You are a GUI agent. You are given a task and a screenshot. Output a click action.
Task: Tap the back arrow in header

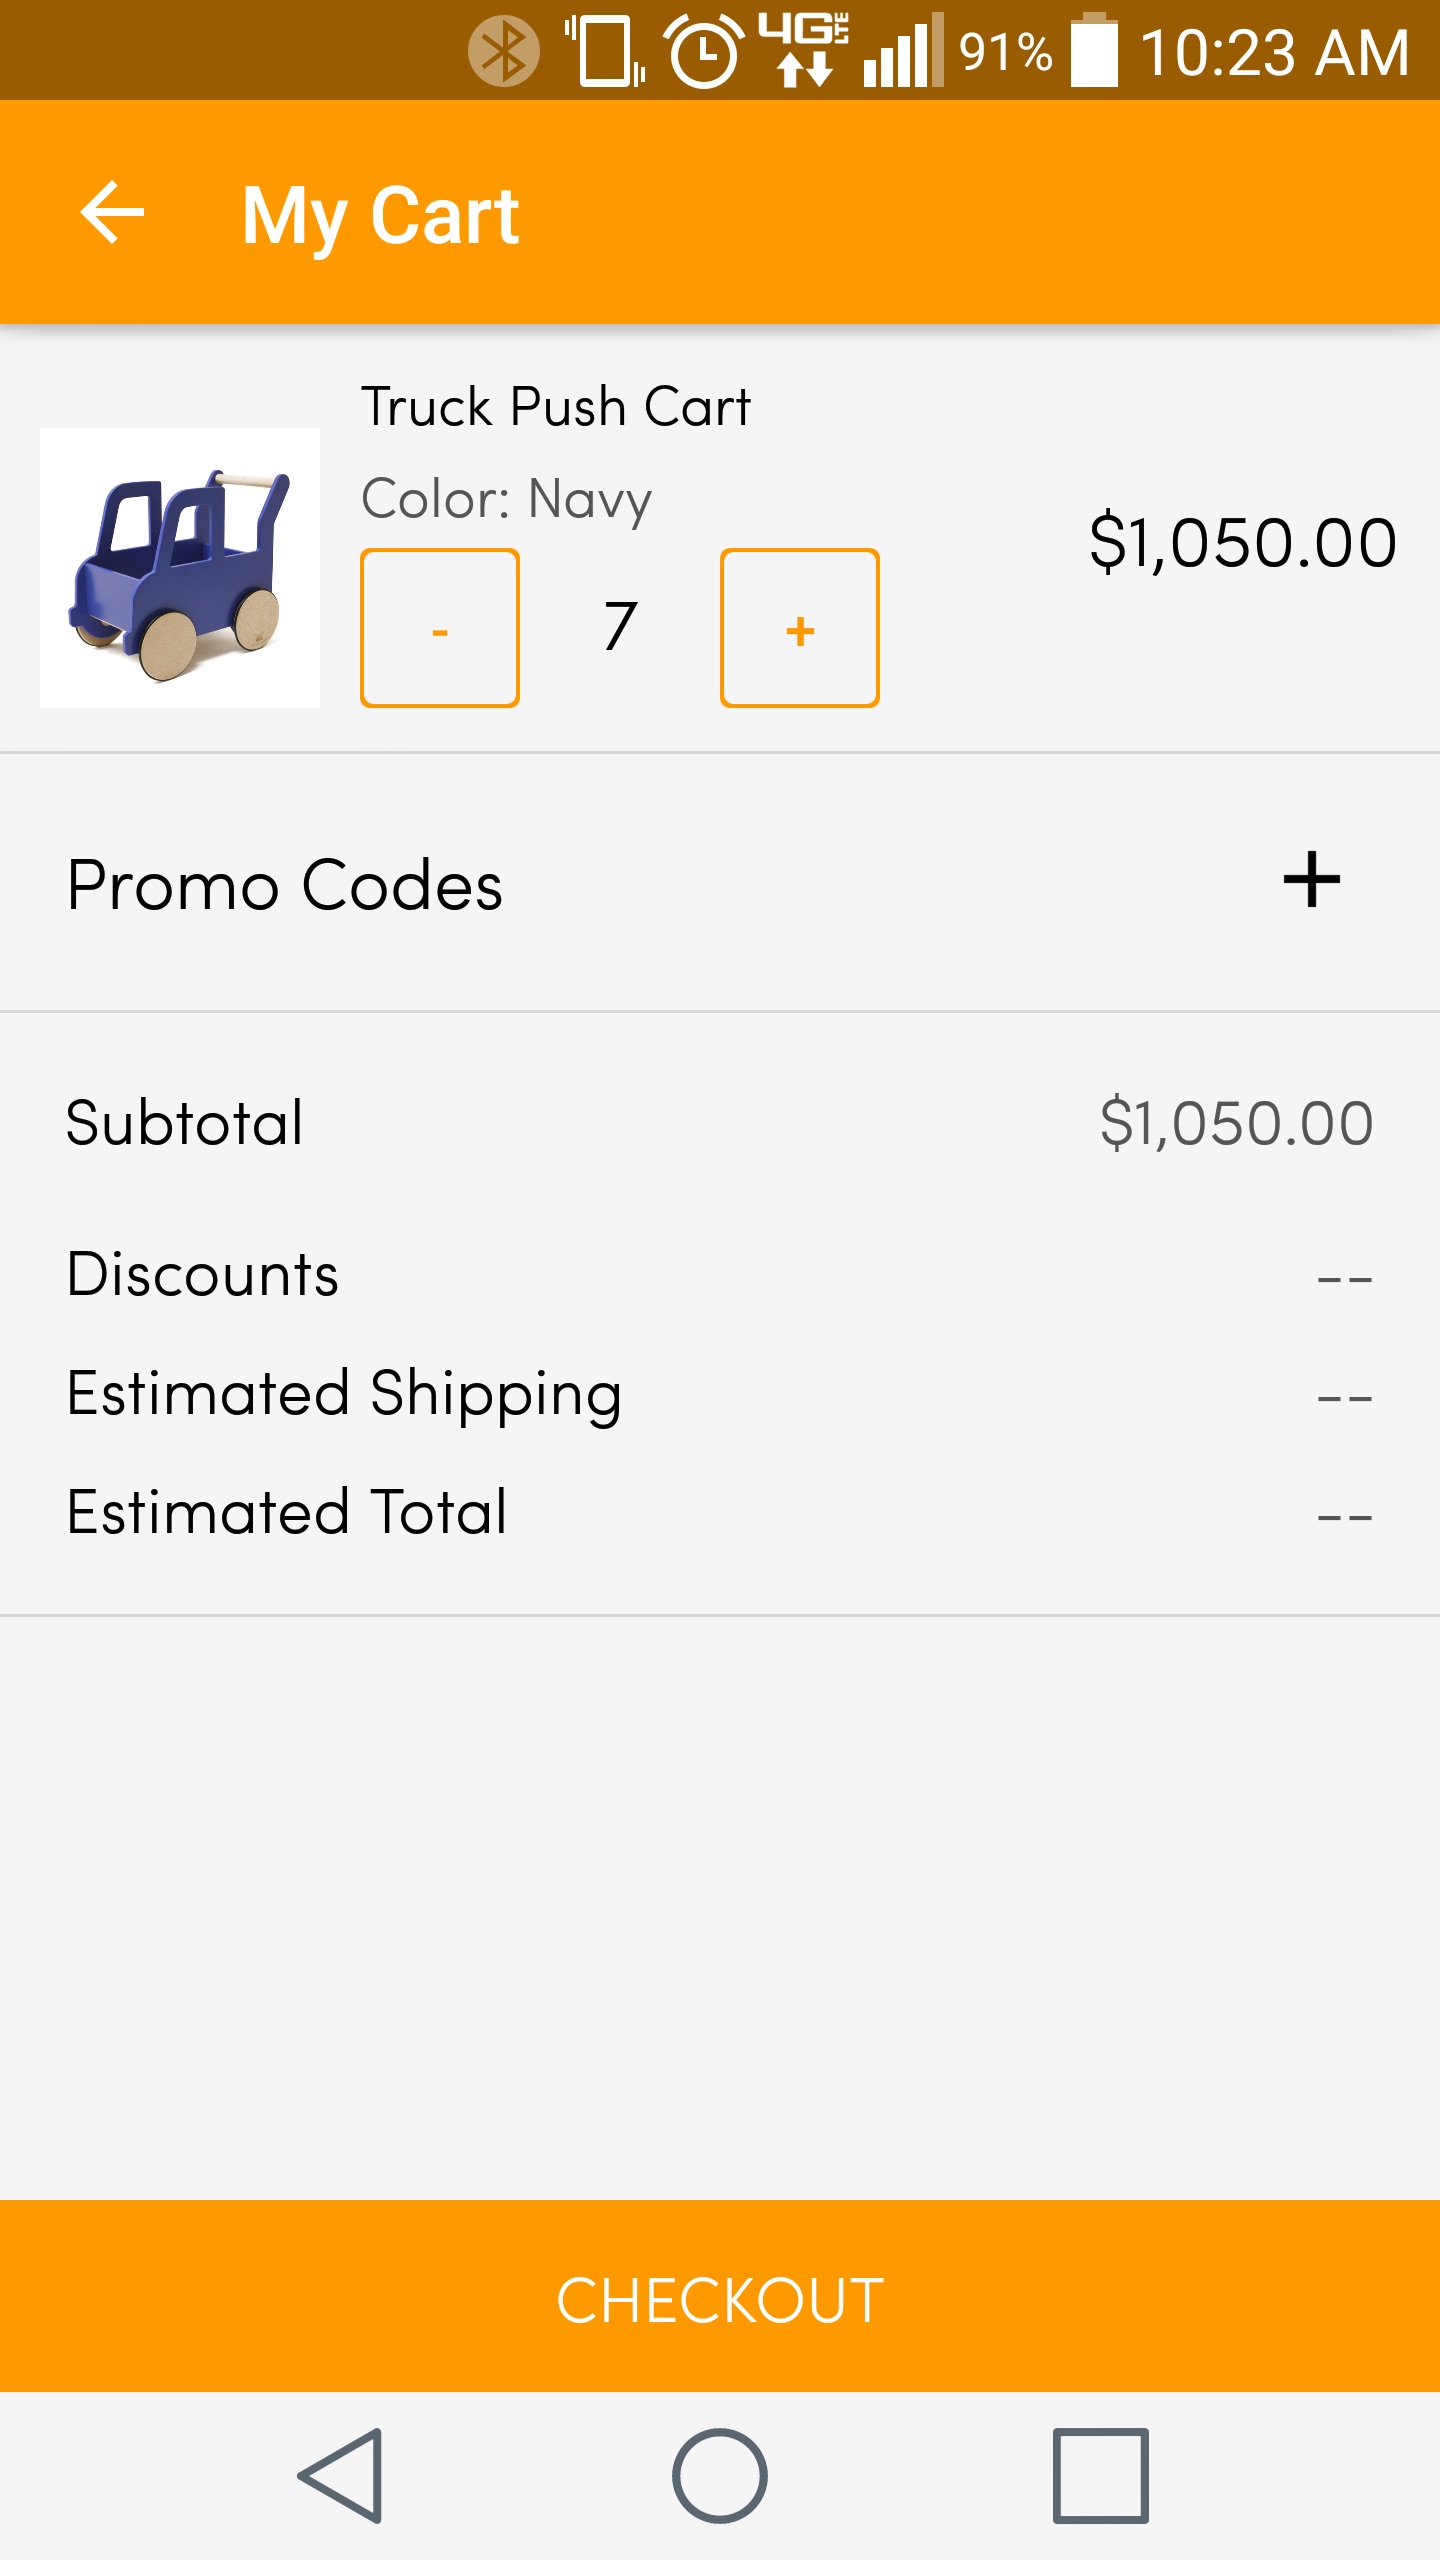coord(112,212)
